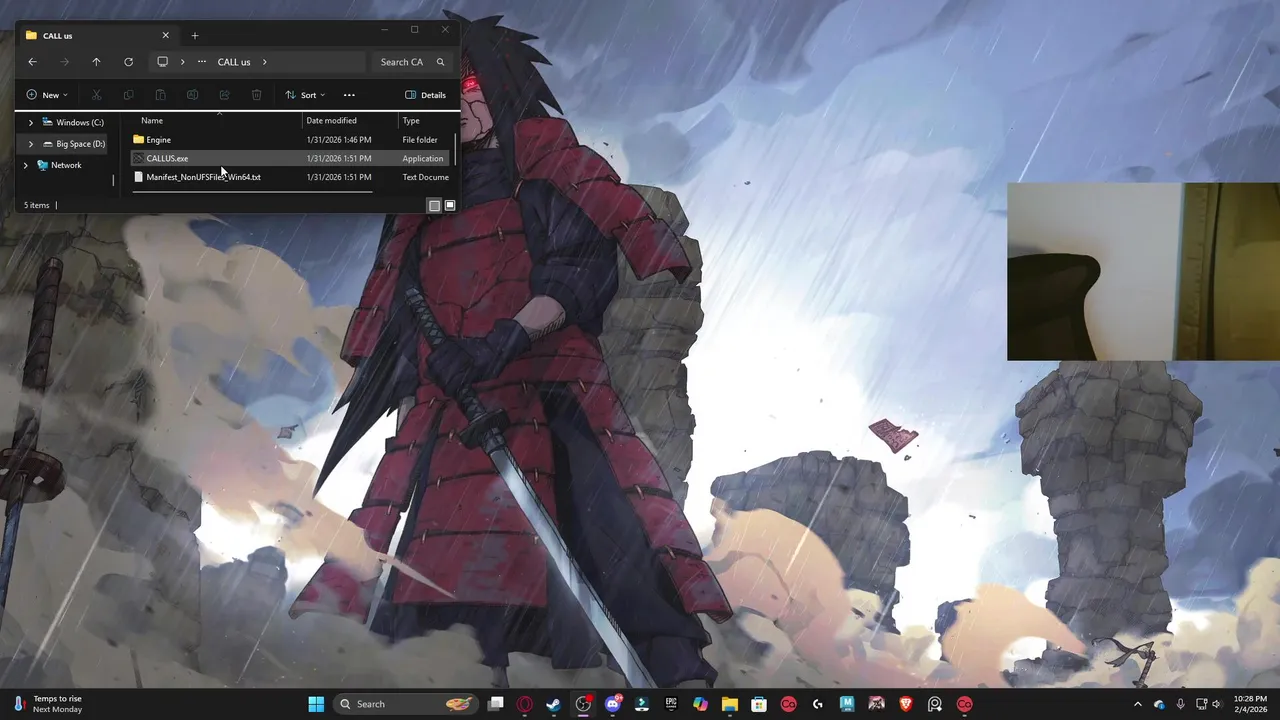
Task: Switch to details list view icon
Action: point(434,205)
